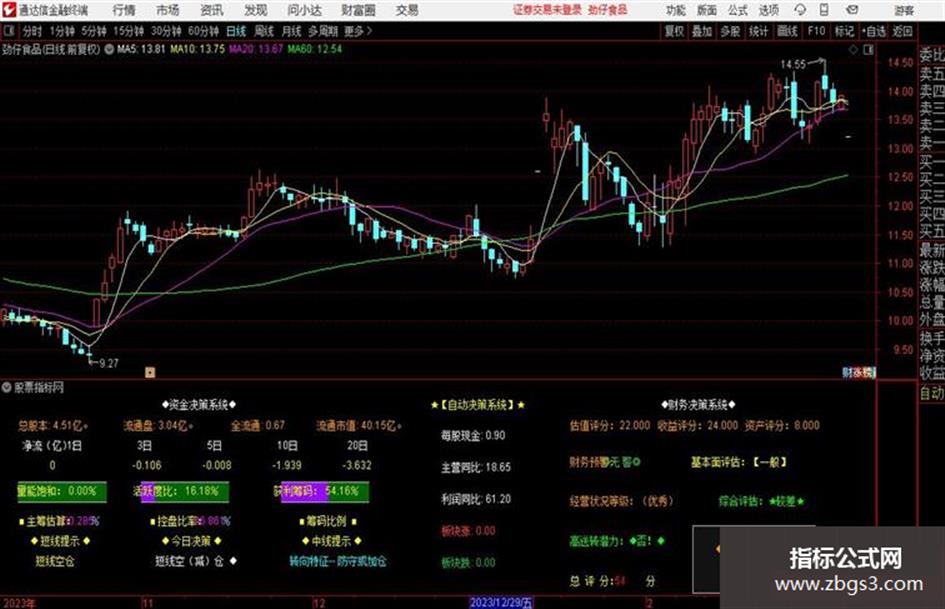This screenshot has height=609, width=945.
Task: Click the MA60: 12.54 indicator value
Action: pos(315,49)
